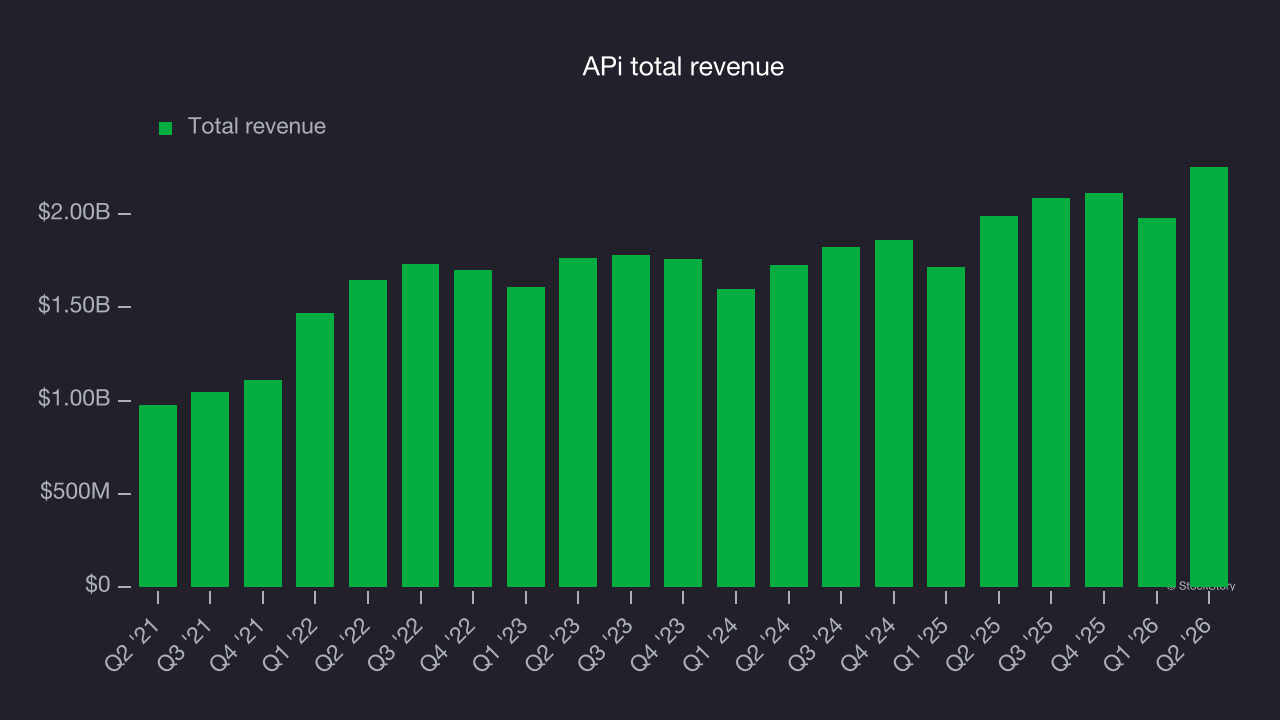Select the Q2 '25 revenue bar
Screen dimensions: 1280x720
pyautogui.click(x=999, y=402)
